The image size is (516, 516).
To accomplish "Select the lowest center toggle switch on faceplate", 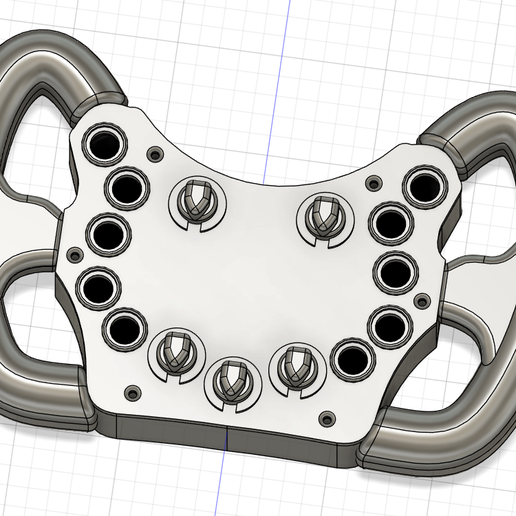I will click(233, 382).
